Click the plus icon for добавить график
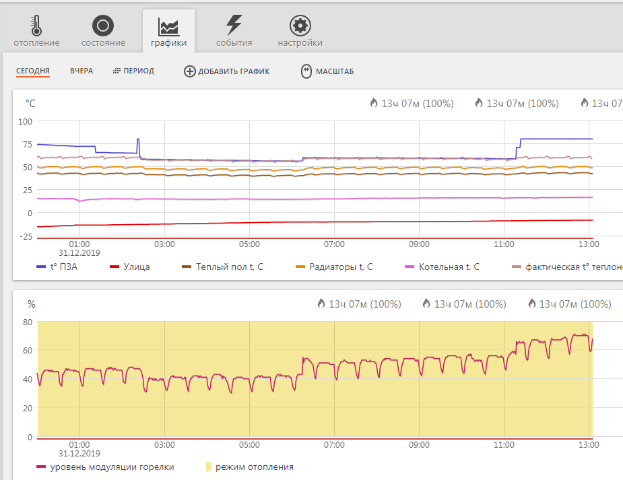 190,72
